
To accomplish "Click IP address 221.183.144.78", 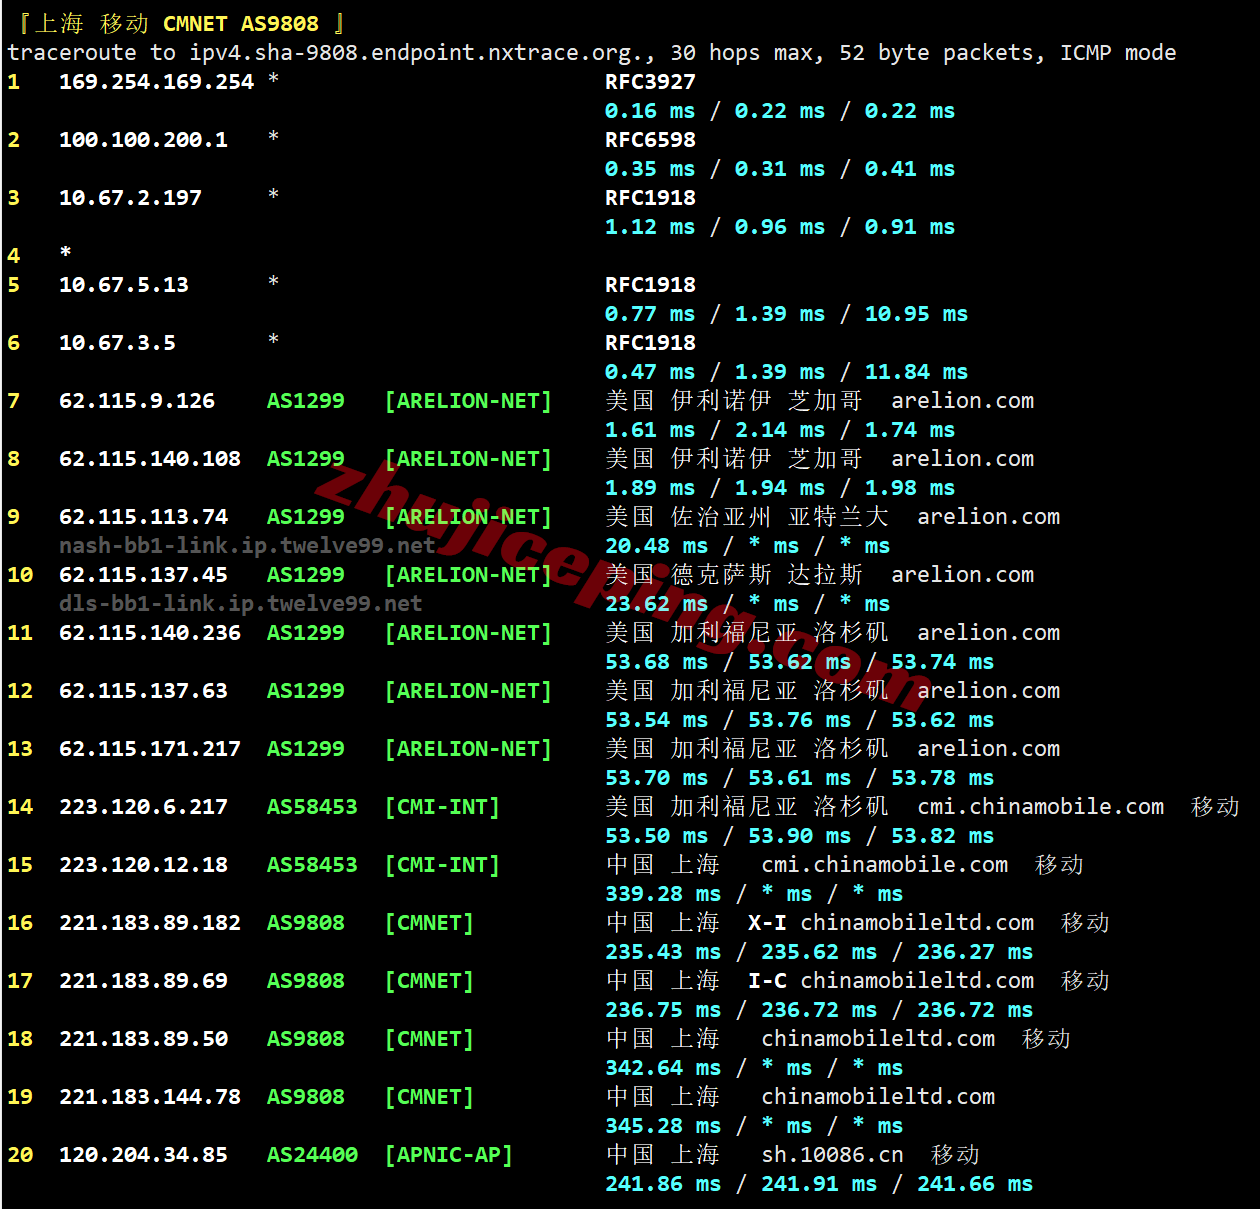I will 150,1097.
